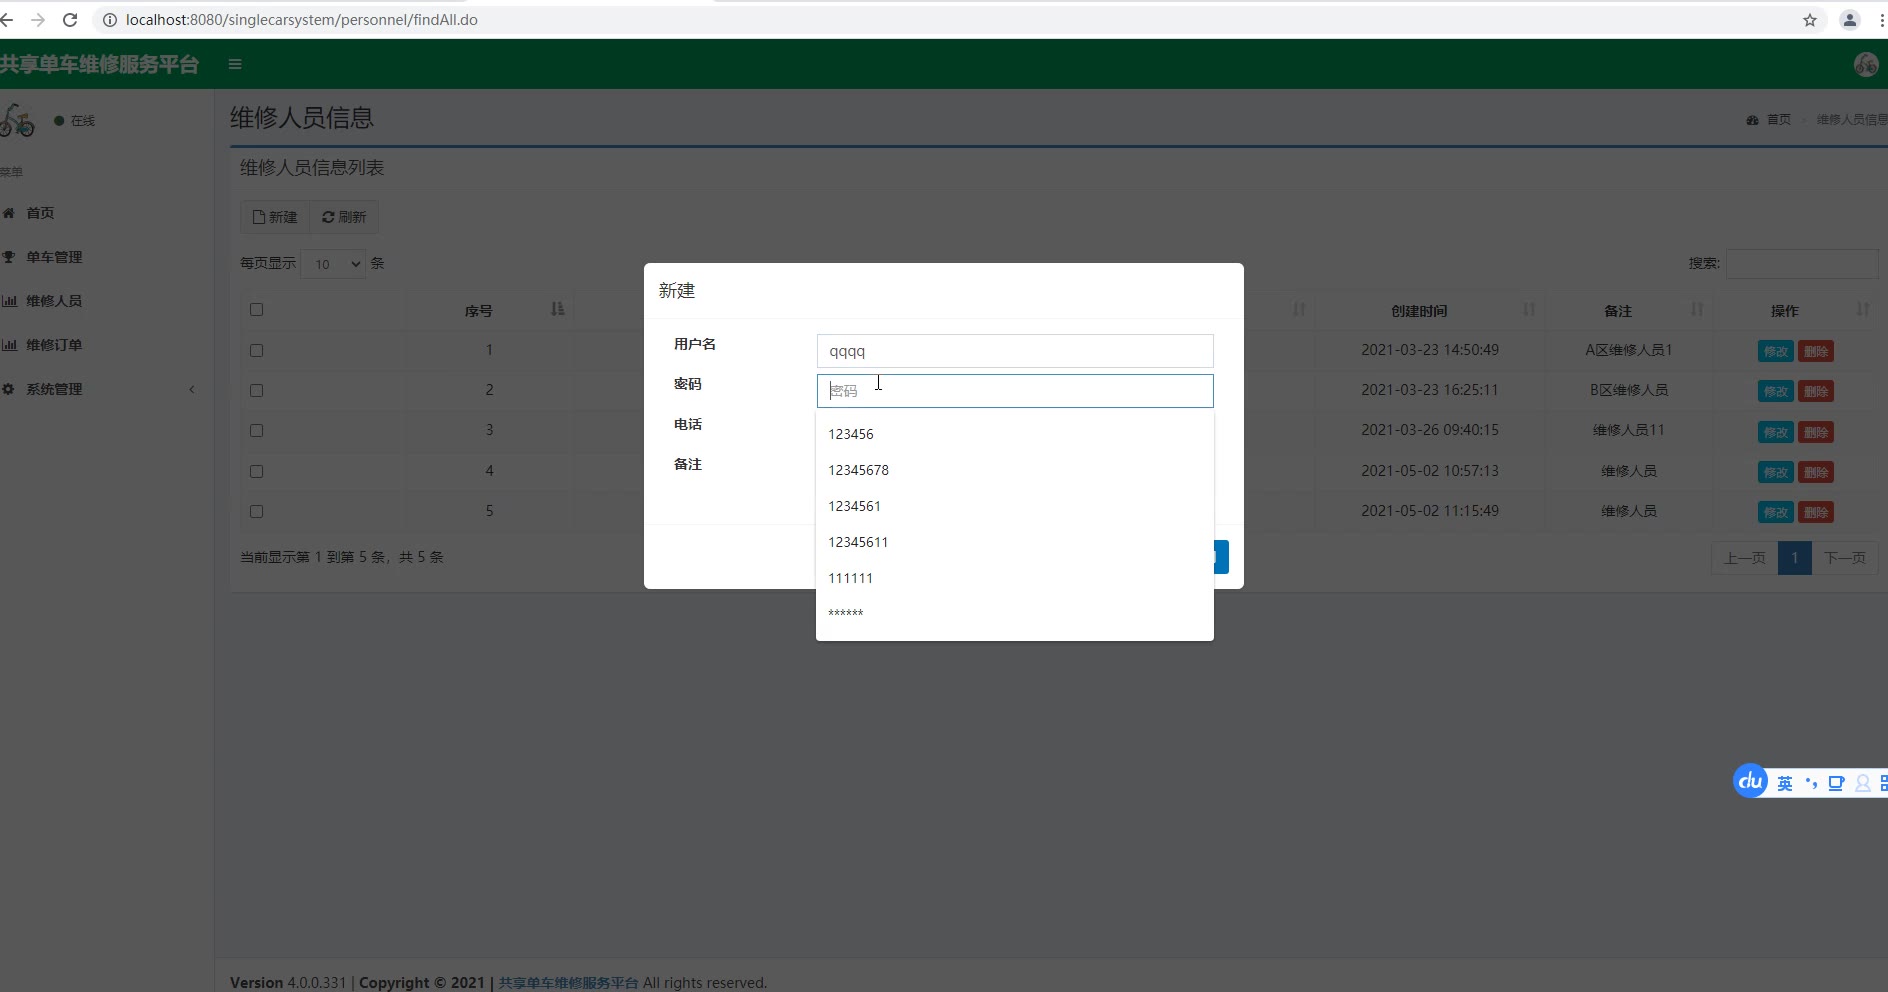Click 修改 for the 2021-03-23 14:50:49 row
Image resolution: width=1888 pixels, height=992 pixels.
point(1776,351)
